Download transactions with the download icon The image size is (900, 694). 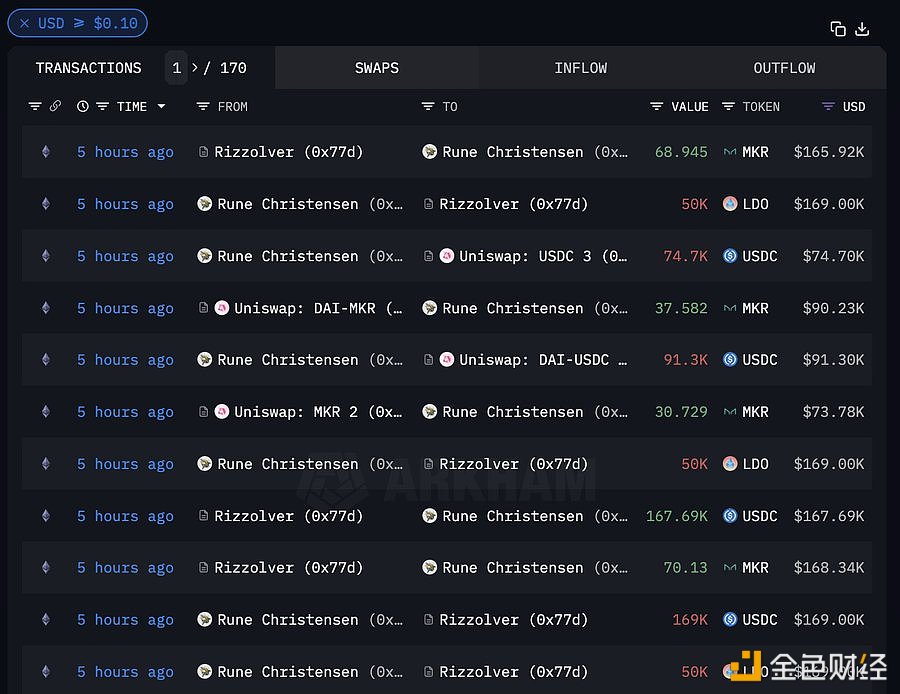tap(862, 29)
